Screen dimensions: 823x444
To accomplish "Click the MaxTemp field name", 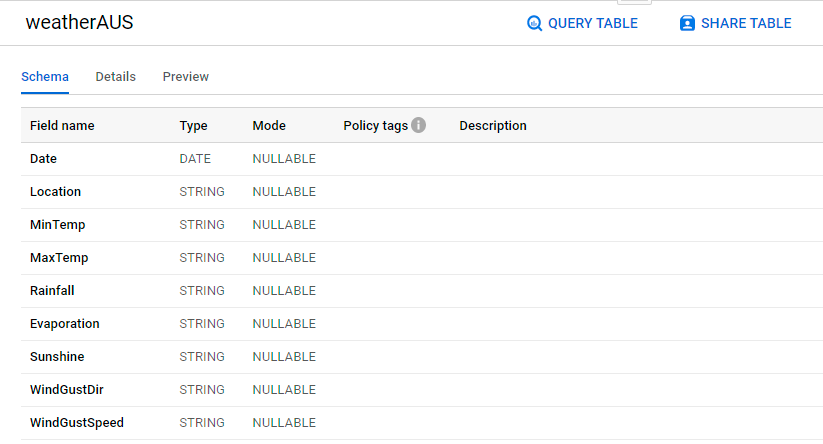I will click(59, 258).
